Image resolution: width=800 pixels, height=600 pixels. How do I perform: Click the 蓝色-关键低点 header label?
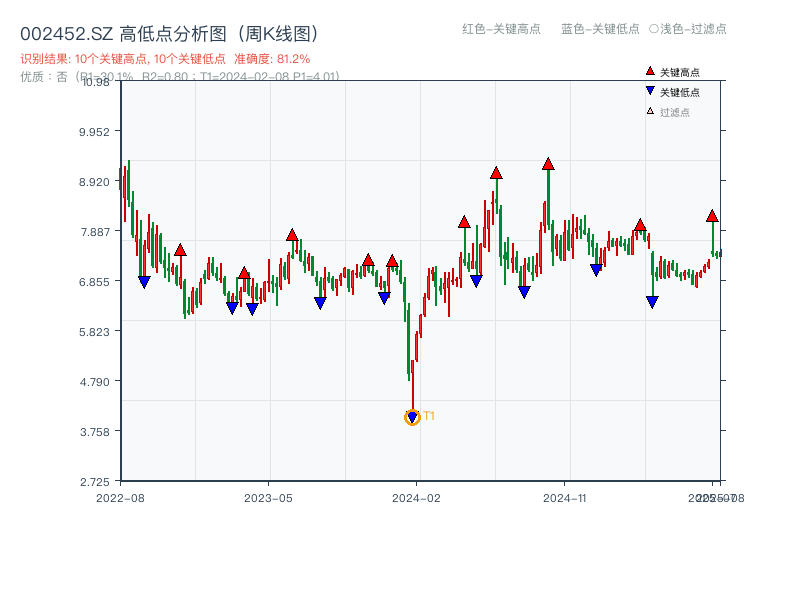(x=600, y=29)
